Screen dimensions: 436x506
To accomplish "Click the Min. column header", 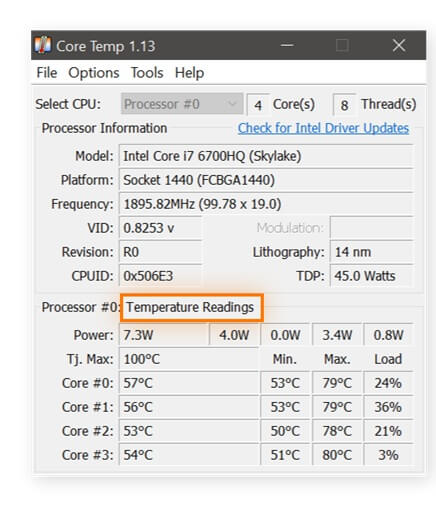I will coord(285,359).
